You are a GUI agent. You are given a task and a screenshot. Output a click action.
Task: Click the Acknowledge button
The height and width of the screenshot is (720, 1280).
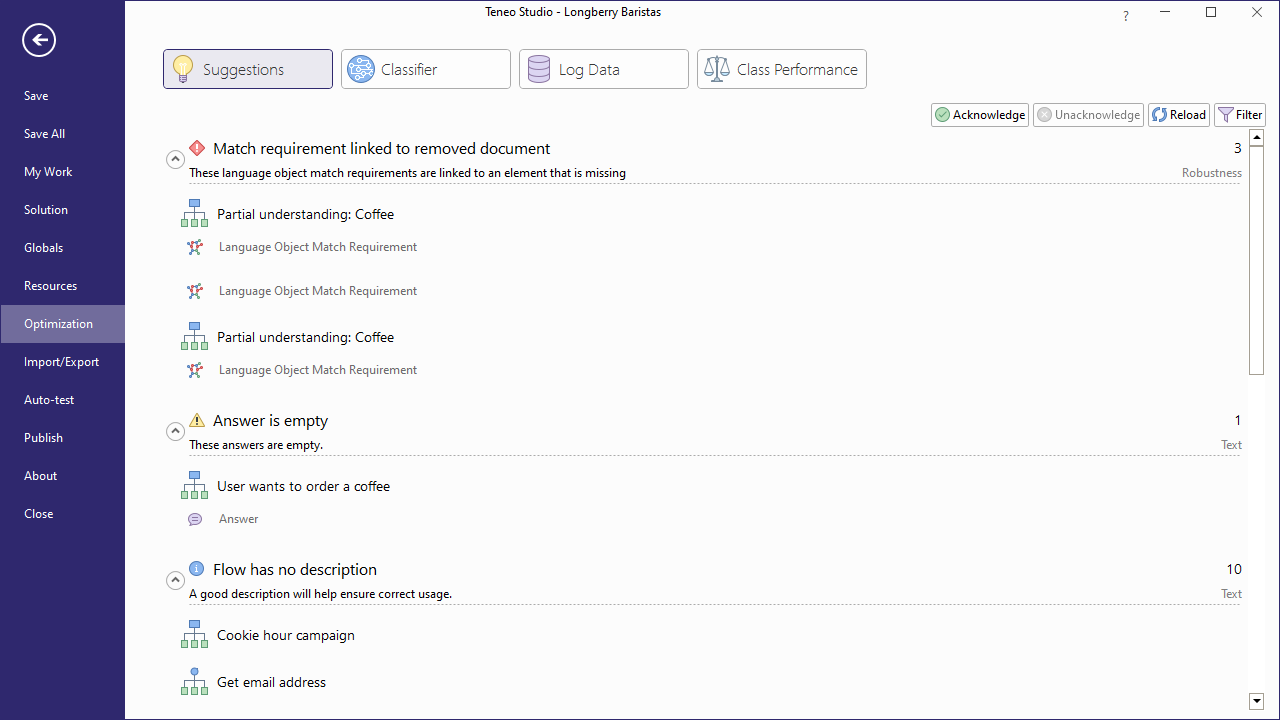pos(980,115)
